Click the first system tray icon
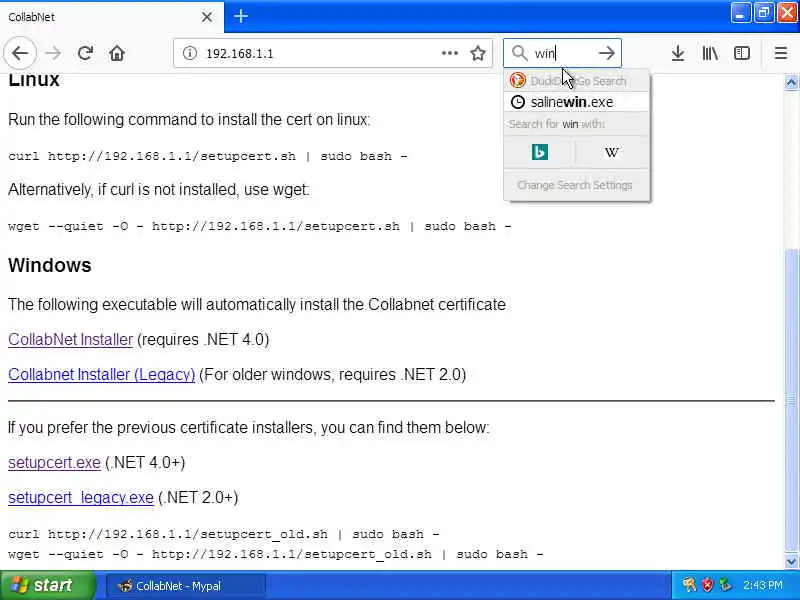The width and height of the screenshot is (800, 600). [x=689, y=585]
